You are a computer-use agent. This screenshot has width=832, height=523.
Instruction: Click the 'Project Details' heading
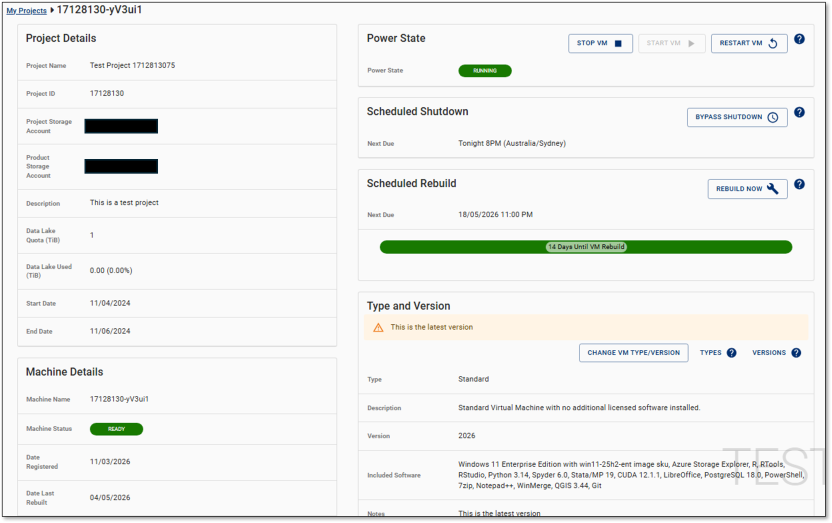pos(61,39)
